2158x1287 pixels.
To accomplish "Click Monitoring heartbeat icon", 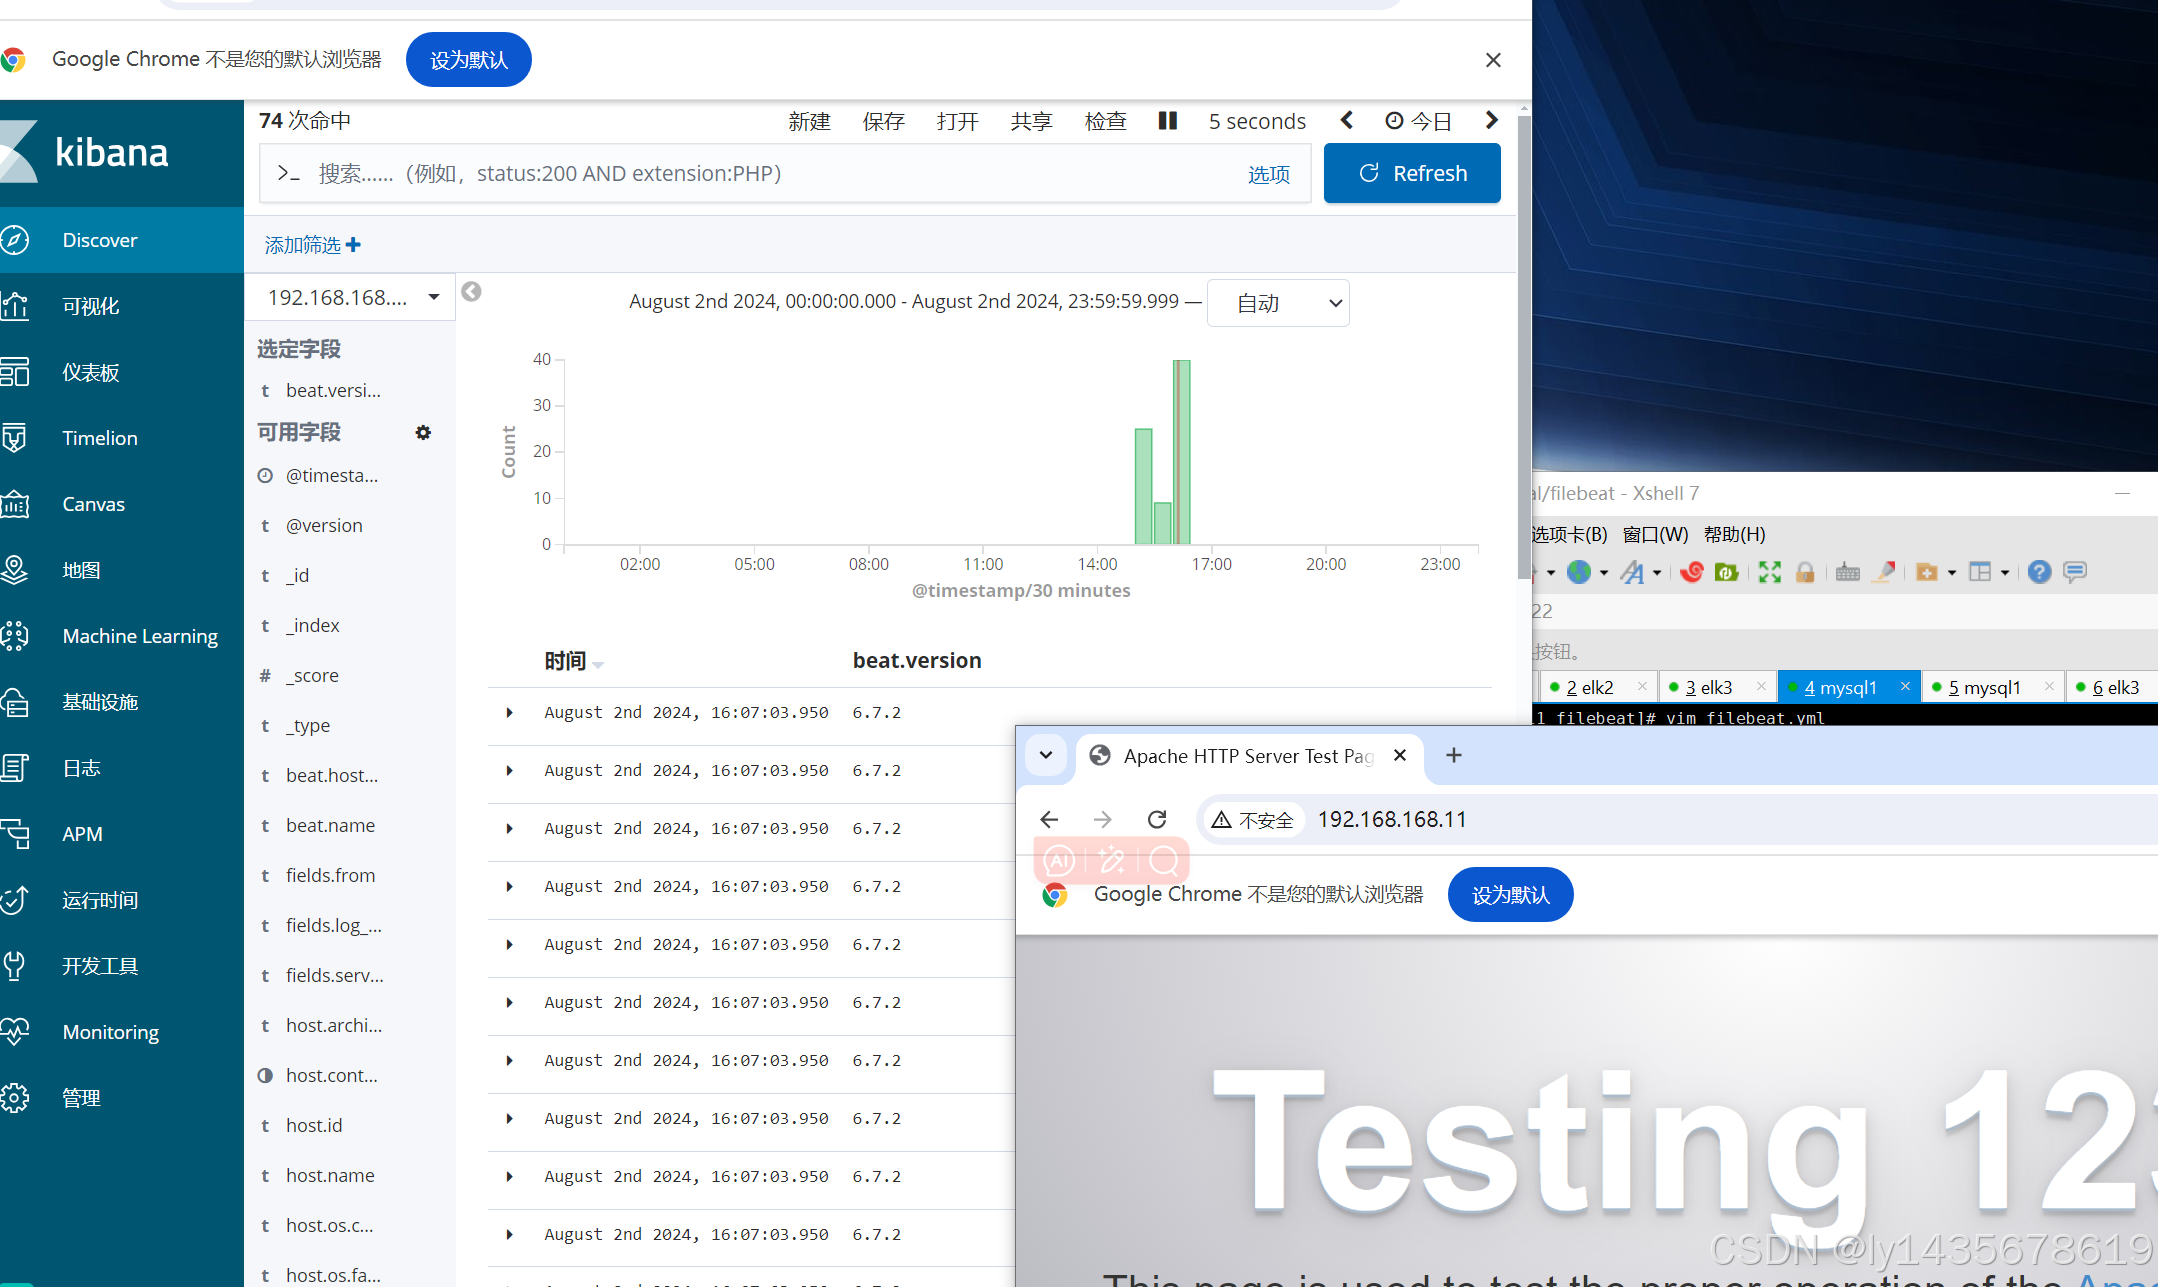I will point(16,1032).
